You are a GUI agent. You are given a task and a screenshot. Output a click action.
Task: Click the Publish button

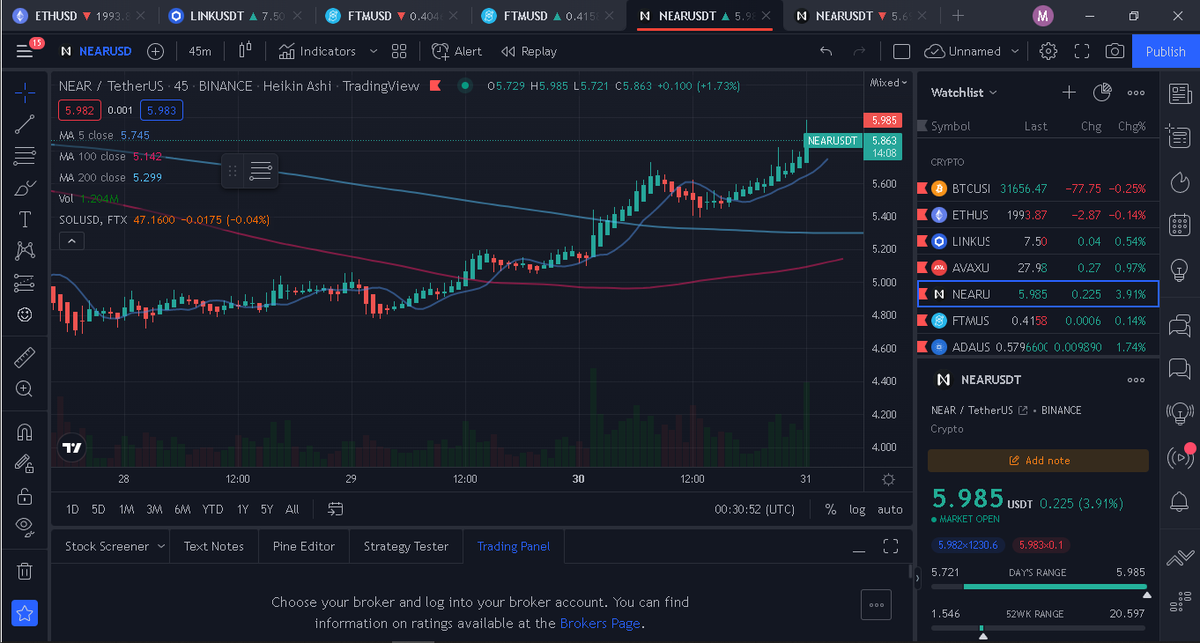(x=1165, y=51)
